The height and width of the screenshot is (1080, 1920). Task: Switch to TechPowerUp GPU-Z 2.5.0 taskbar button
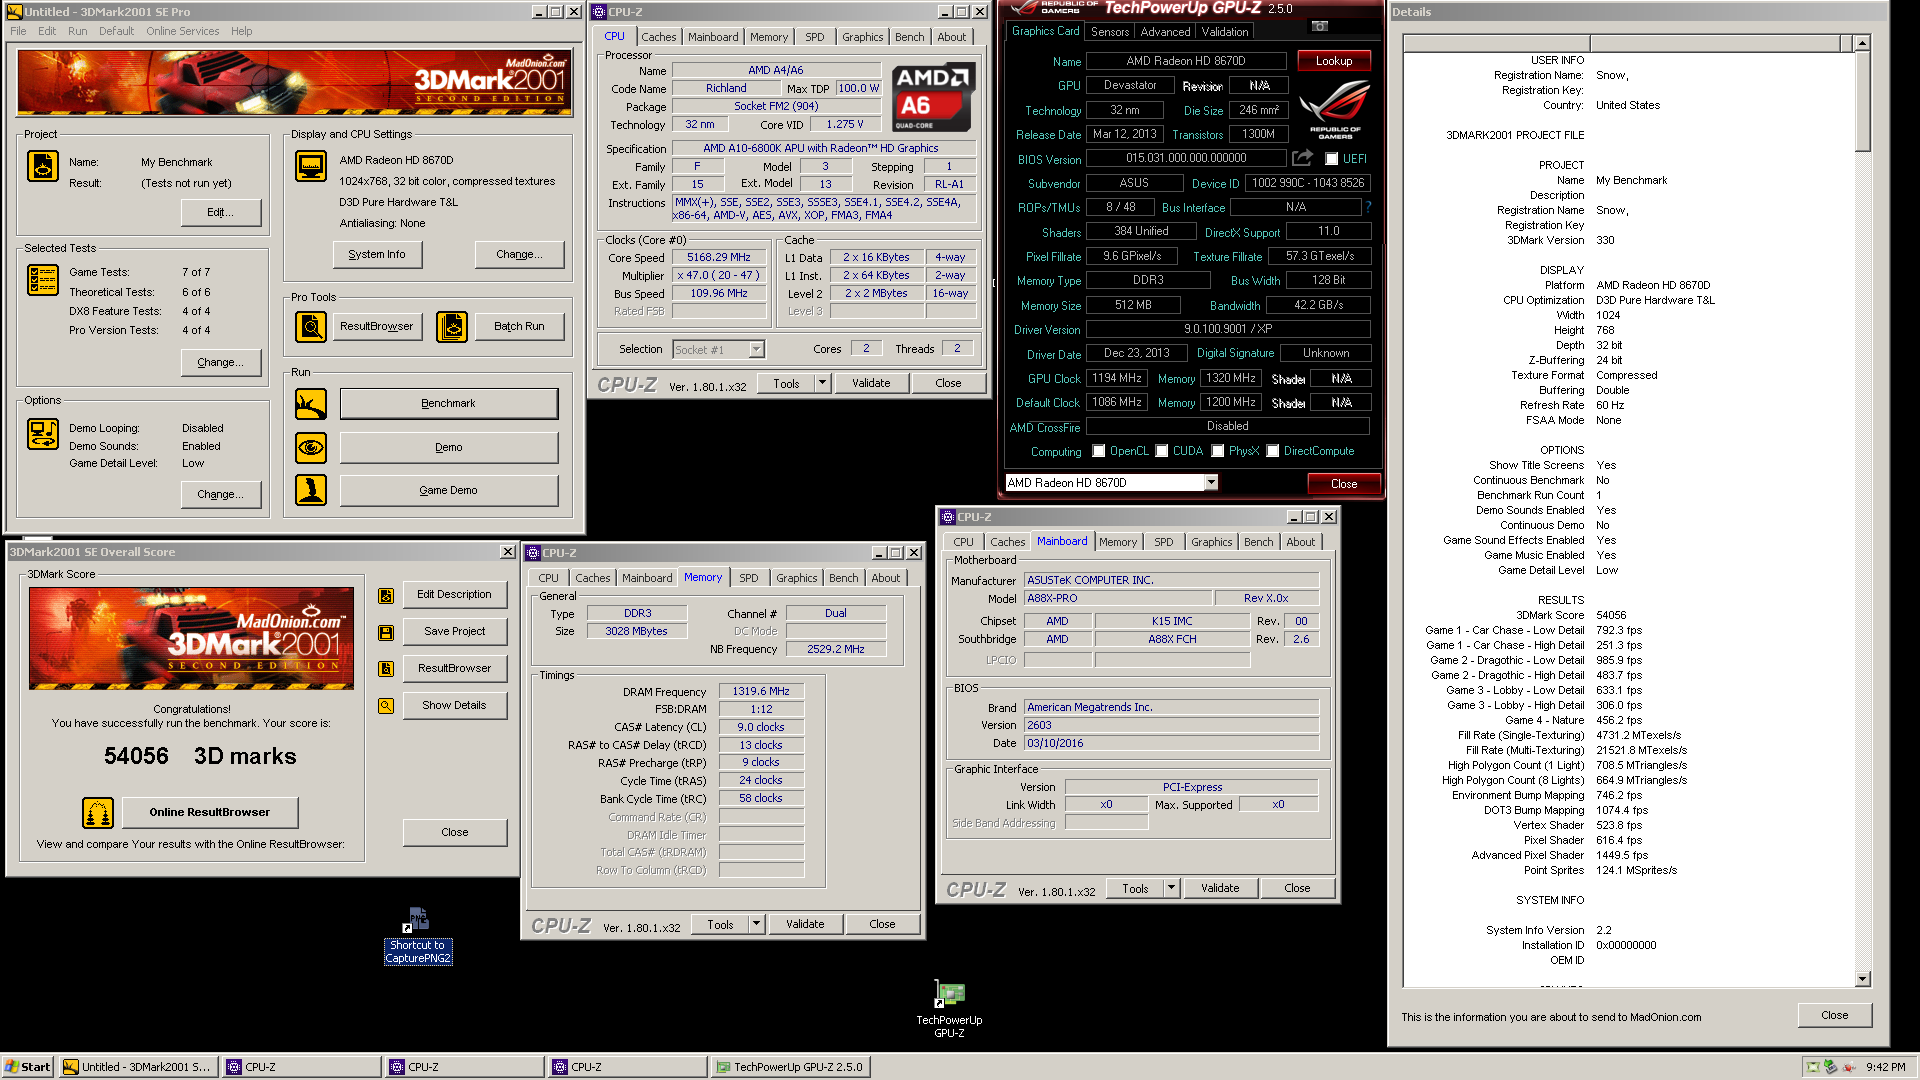(x=790, y=1067)
